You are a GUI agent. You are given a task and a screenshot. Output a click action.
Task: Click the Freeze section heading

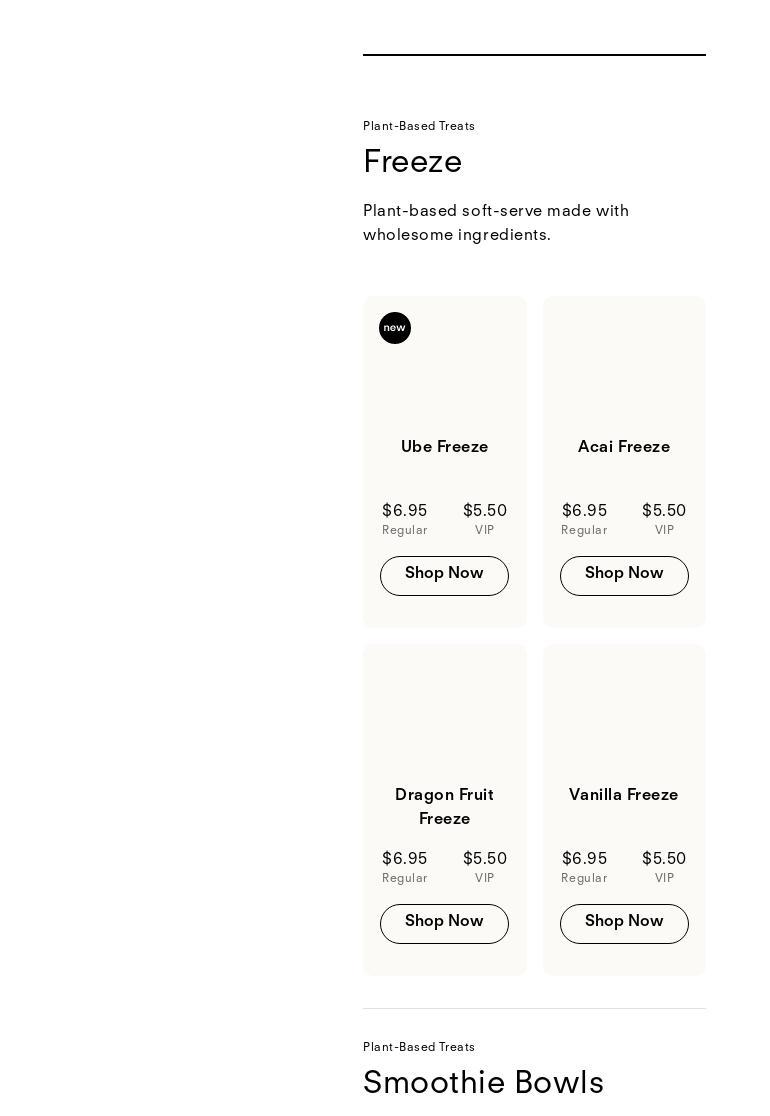coord(412,162)
